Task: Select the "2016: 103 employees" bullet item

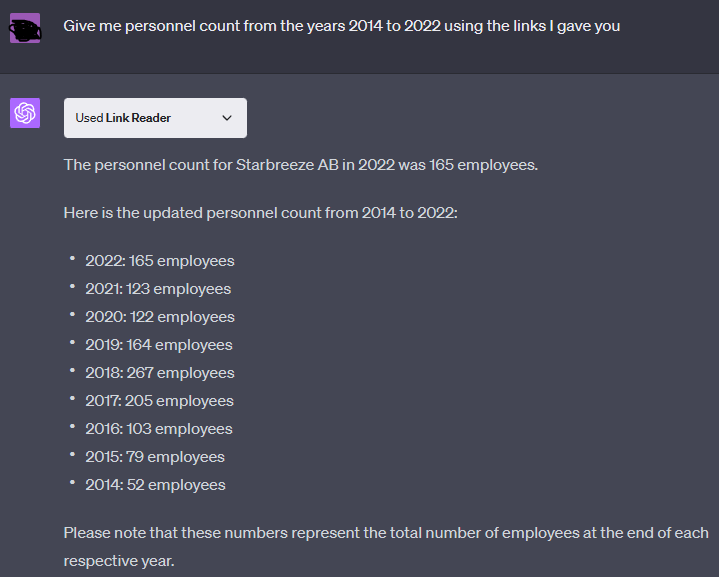Action: pyautogui.click(x=158, y=429)
